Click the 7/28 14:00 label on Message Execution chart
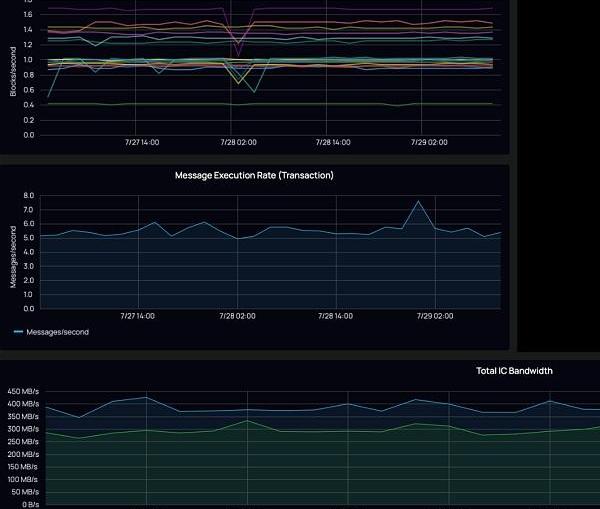600x509 pixels. (x=333, y=316)
